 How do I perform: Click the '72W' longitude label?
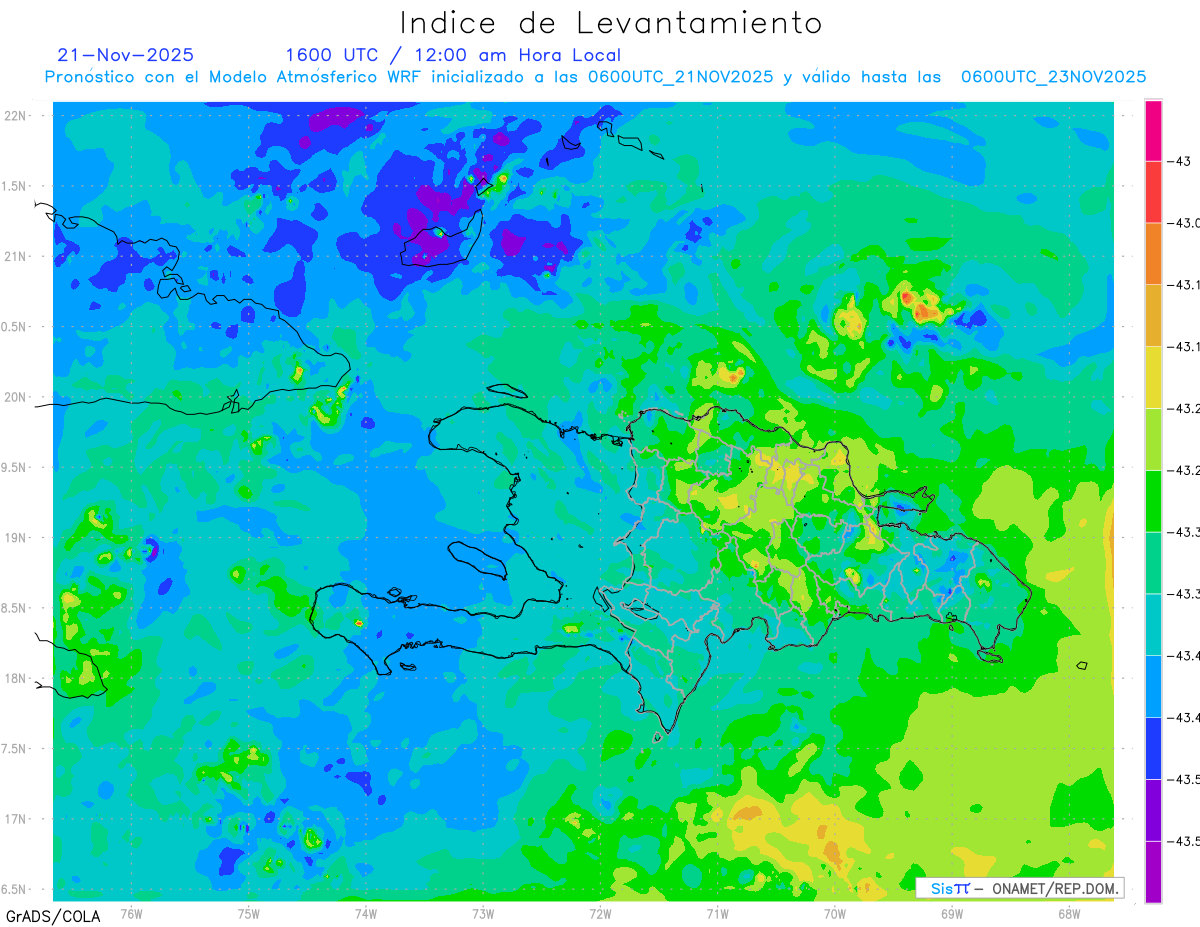point(600,914)
